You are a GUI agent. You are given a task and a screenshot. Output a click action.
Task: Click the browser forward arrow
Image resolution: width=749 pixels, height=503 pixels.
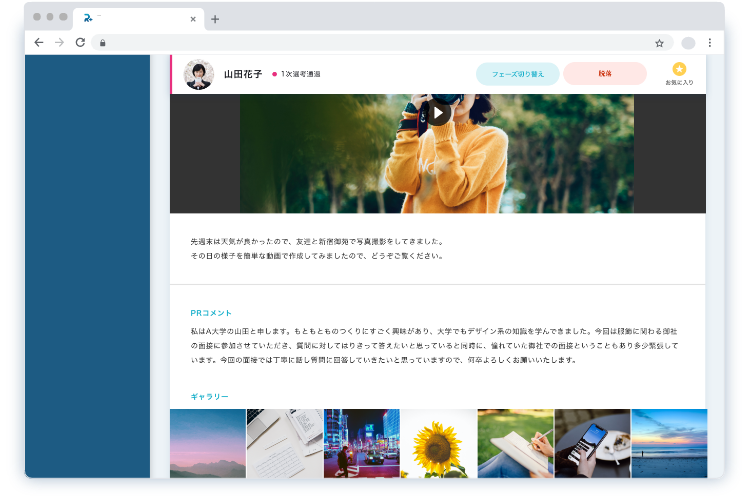[59, 43]
